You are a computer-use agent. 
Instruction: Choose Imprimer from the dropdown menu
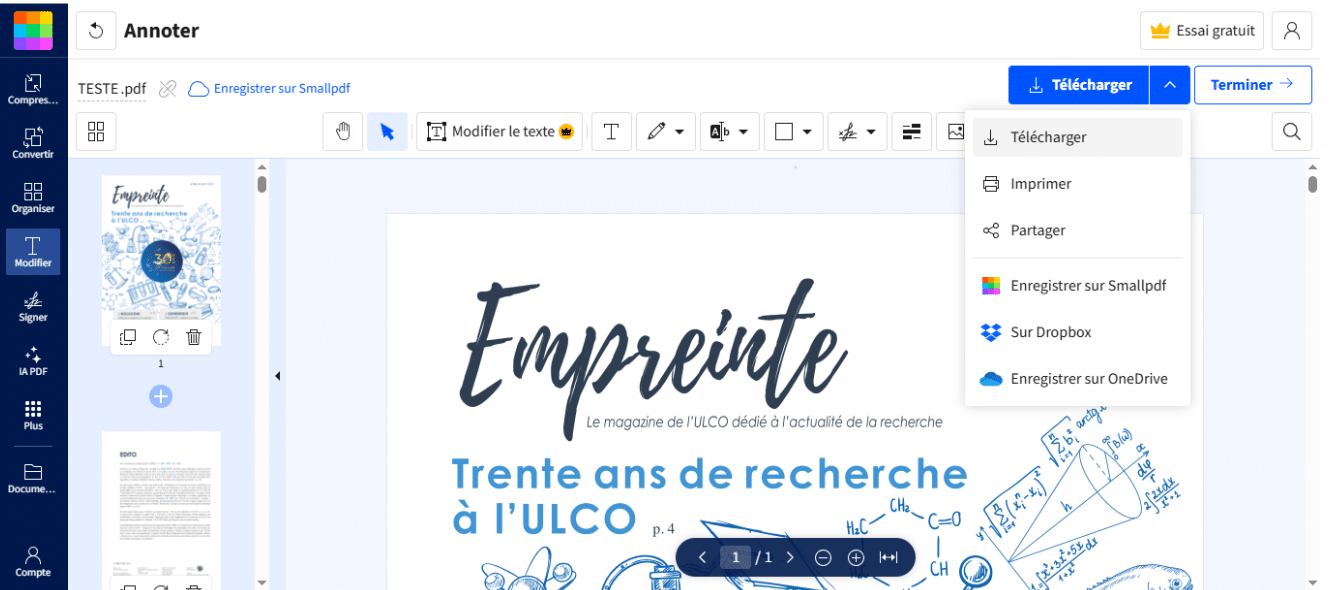coord(1040,184)
